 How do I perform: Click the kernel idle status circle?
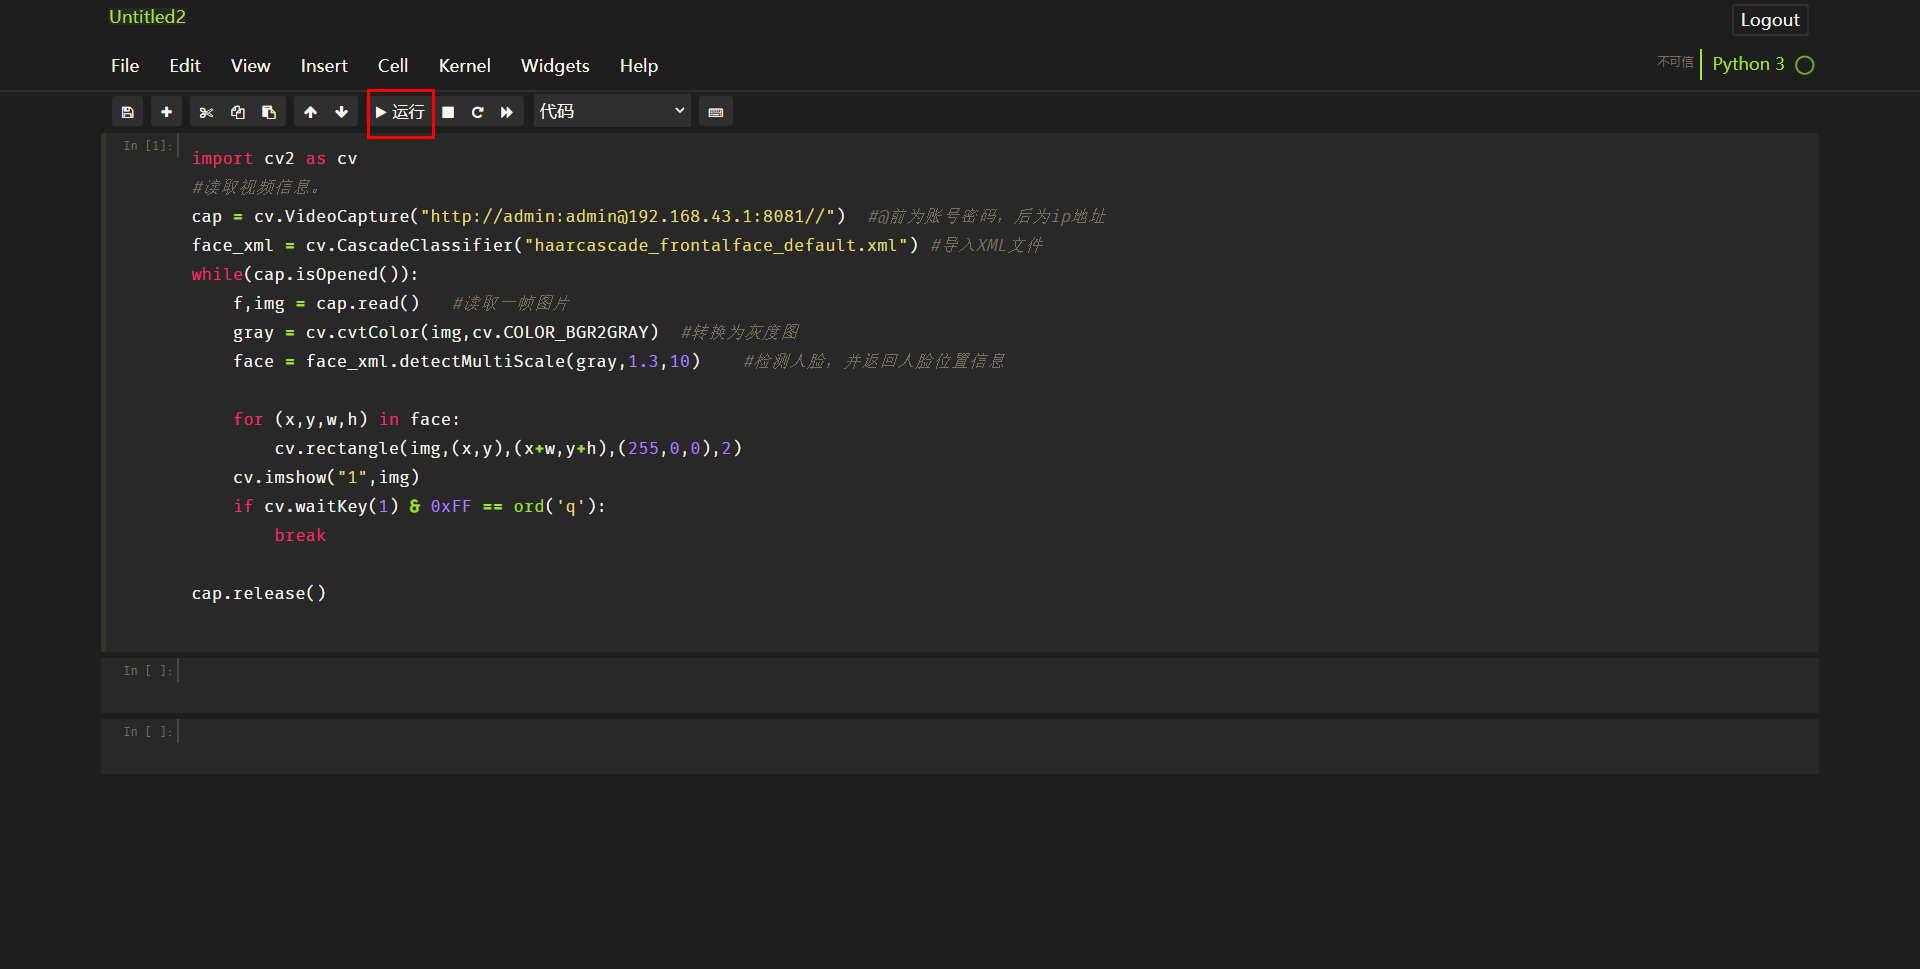(x=1805, y=65)
